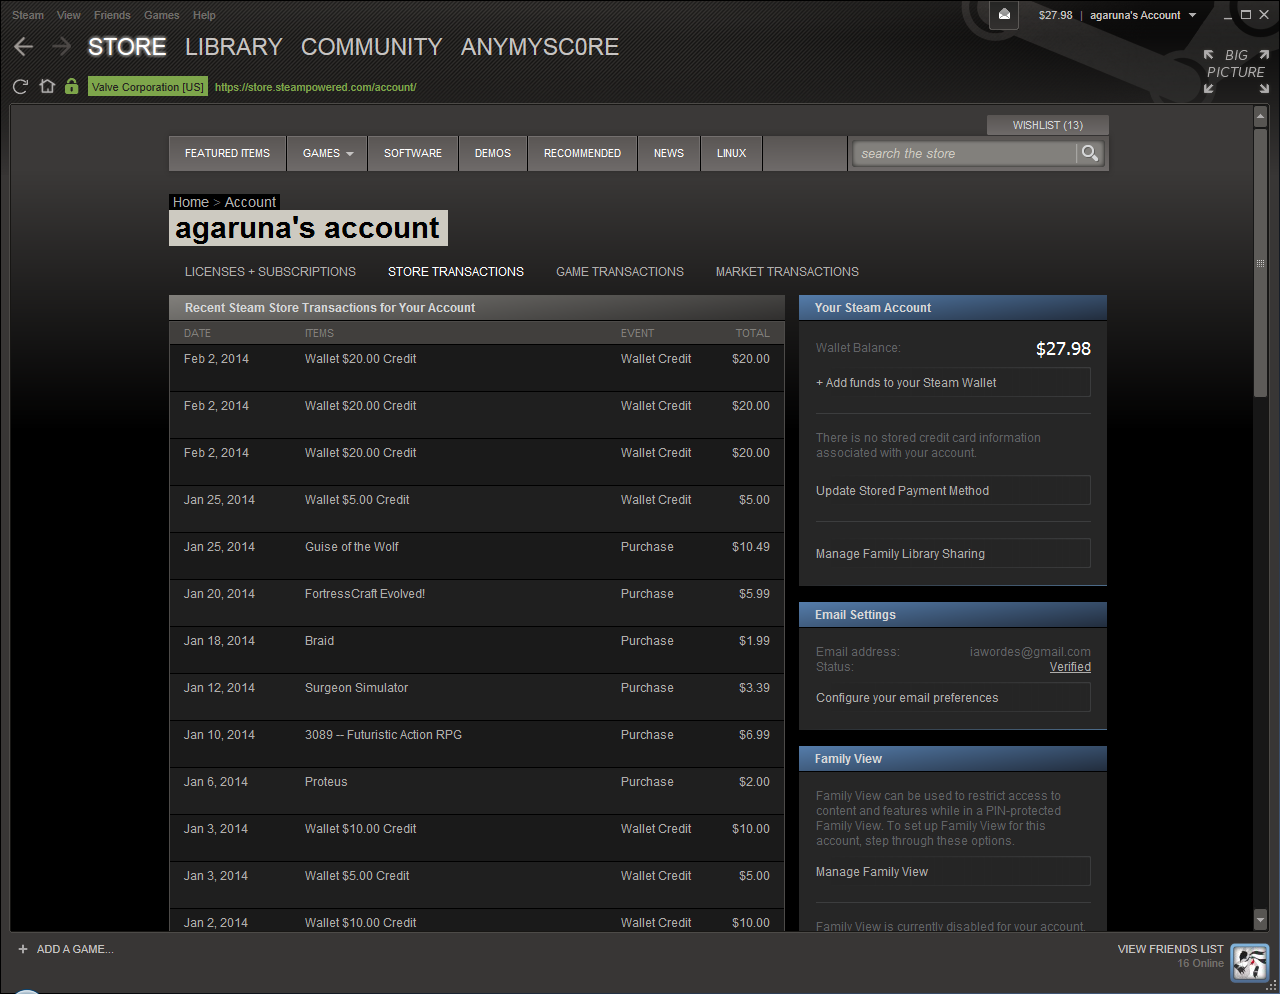Viewport: 1280px width, 994px height.
Task: Click Add funds to your Steam Wallet
Action: [x=953, y=382]
